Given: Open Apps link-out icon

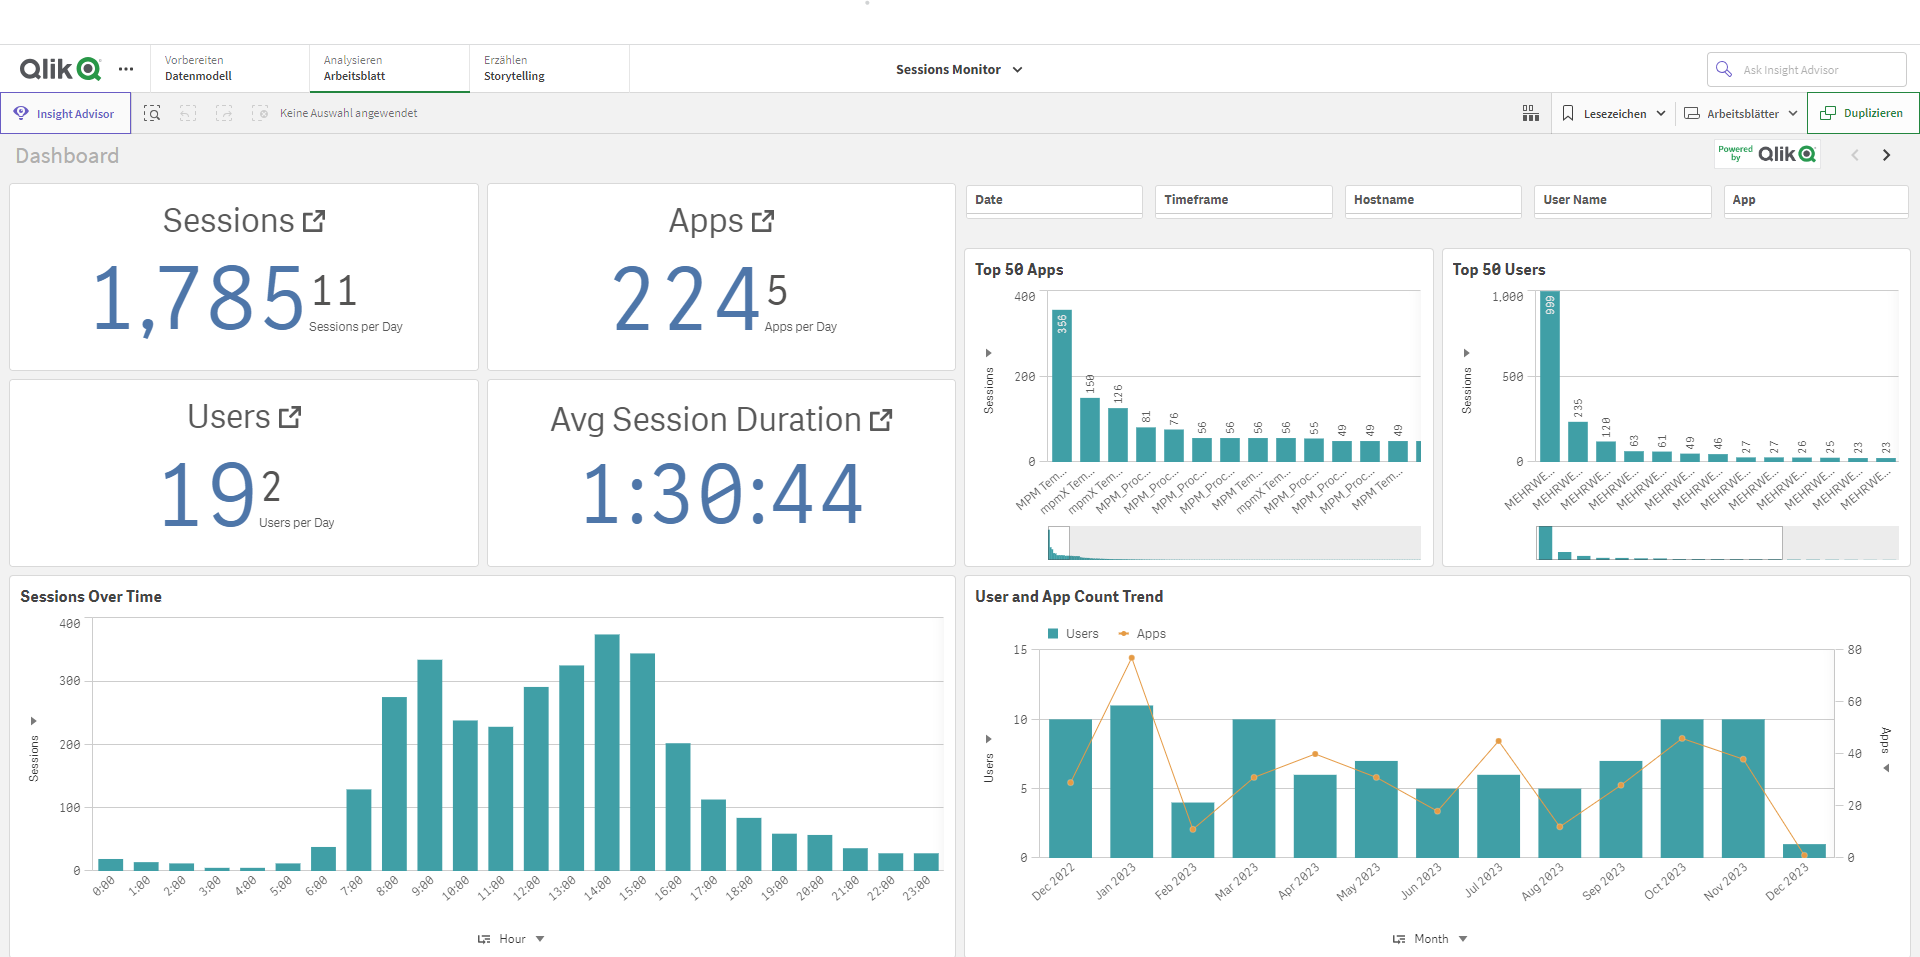Looking at the screenshot, I should click(763, 221).
